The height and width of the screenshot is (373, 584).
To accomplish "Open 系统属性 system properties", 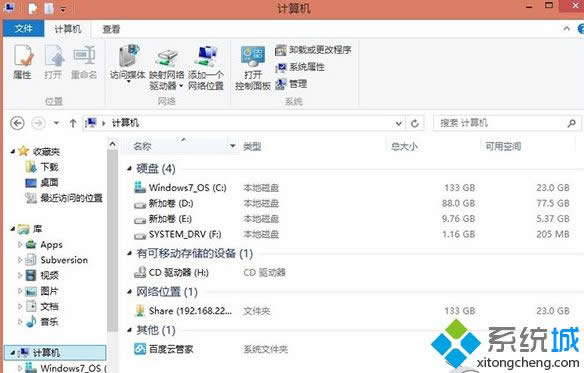I will pos(300,67).
